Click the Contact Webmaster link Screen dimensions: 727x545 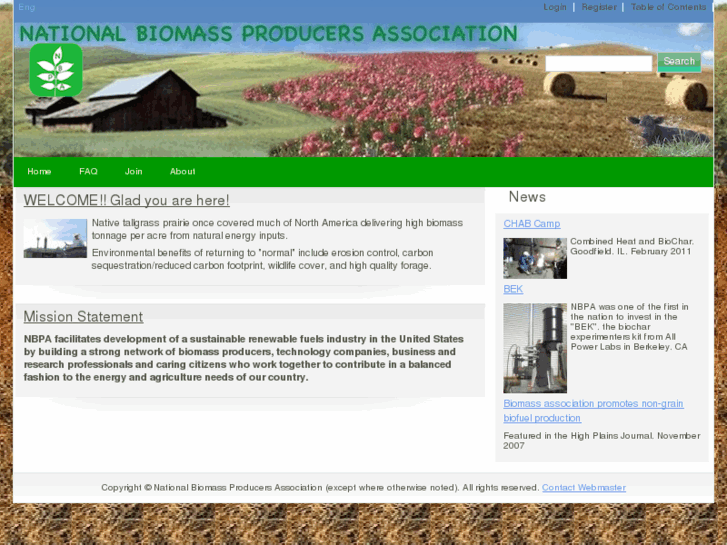[x=583, y=488]
